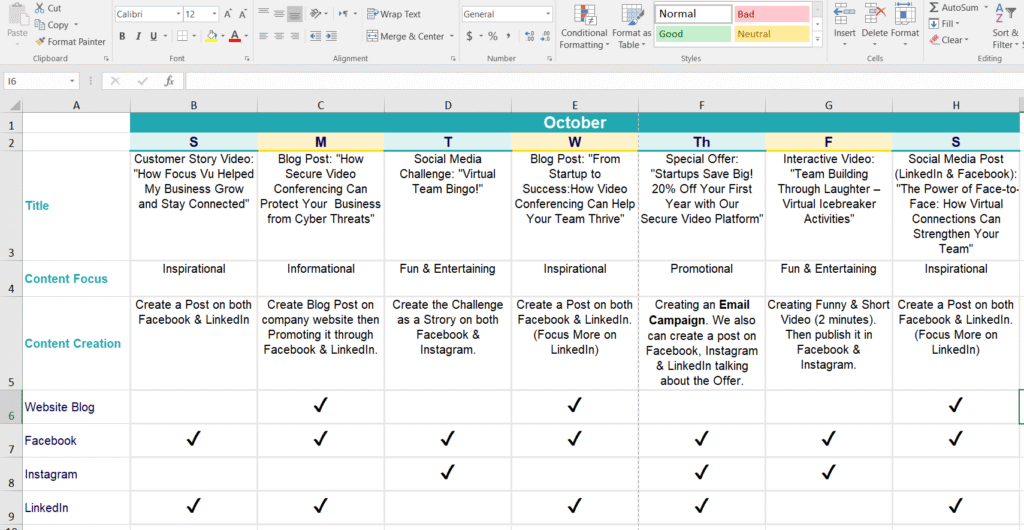Click the Insert cells icon

844,13
